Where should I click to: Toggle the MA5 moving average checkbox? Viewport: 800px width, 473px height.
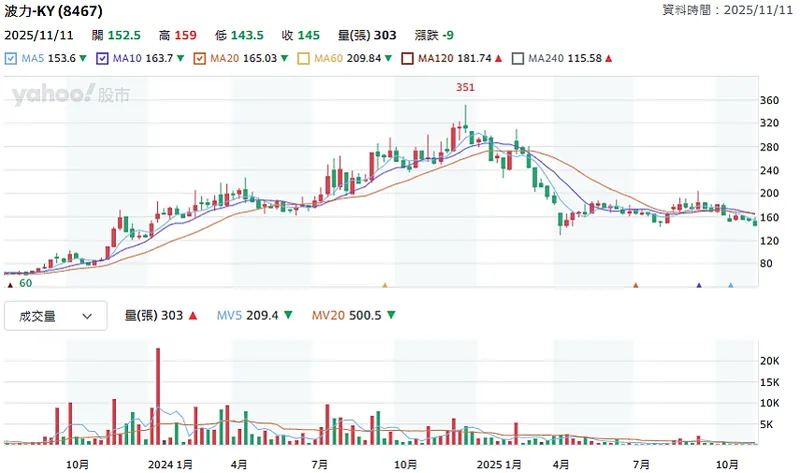(x=11, y=59)
